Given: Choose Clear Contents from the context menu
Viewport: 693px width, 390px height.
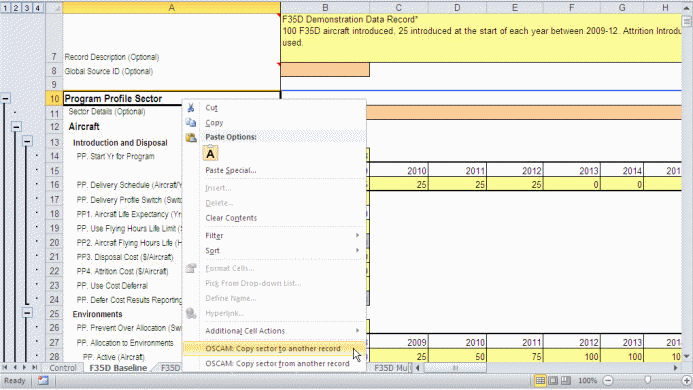Looking at the screenshot, I should pyautogui.click(x=274, y=218).
